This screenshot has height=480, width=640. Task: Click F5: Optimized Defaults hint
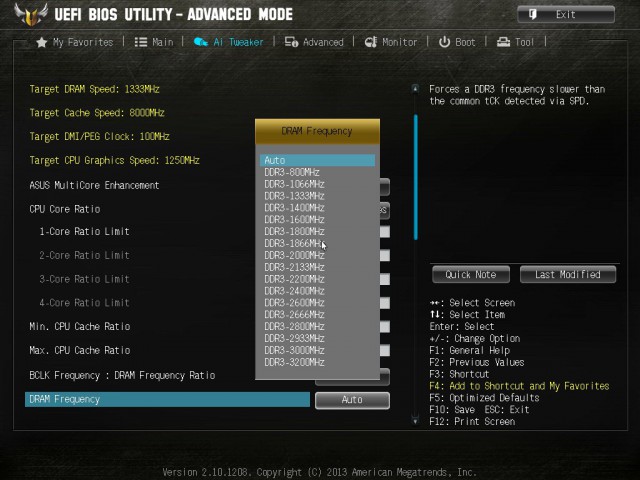pos(484,398)
